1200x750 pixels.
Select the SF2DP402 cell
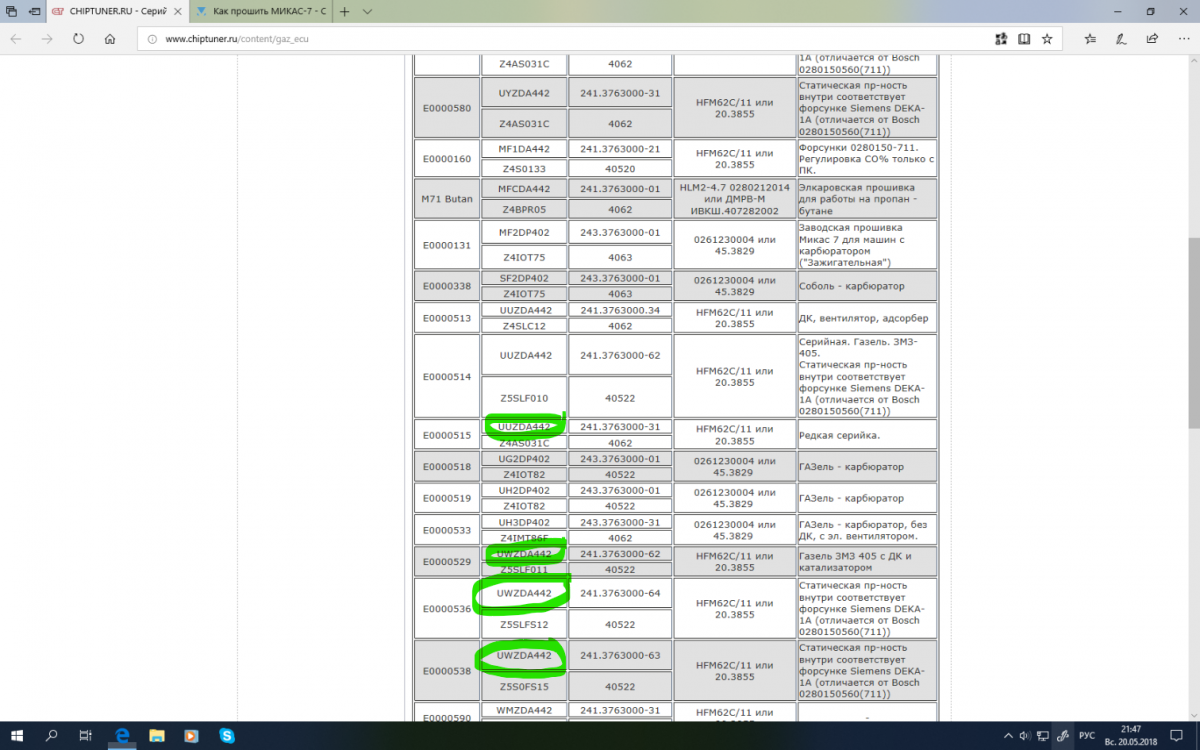click(524, 278)
